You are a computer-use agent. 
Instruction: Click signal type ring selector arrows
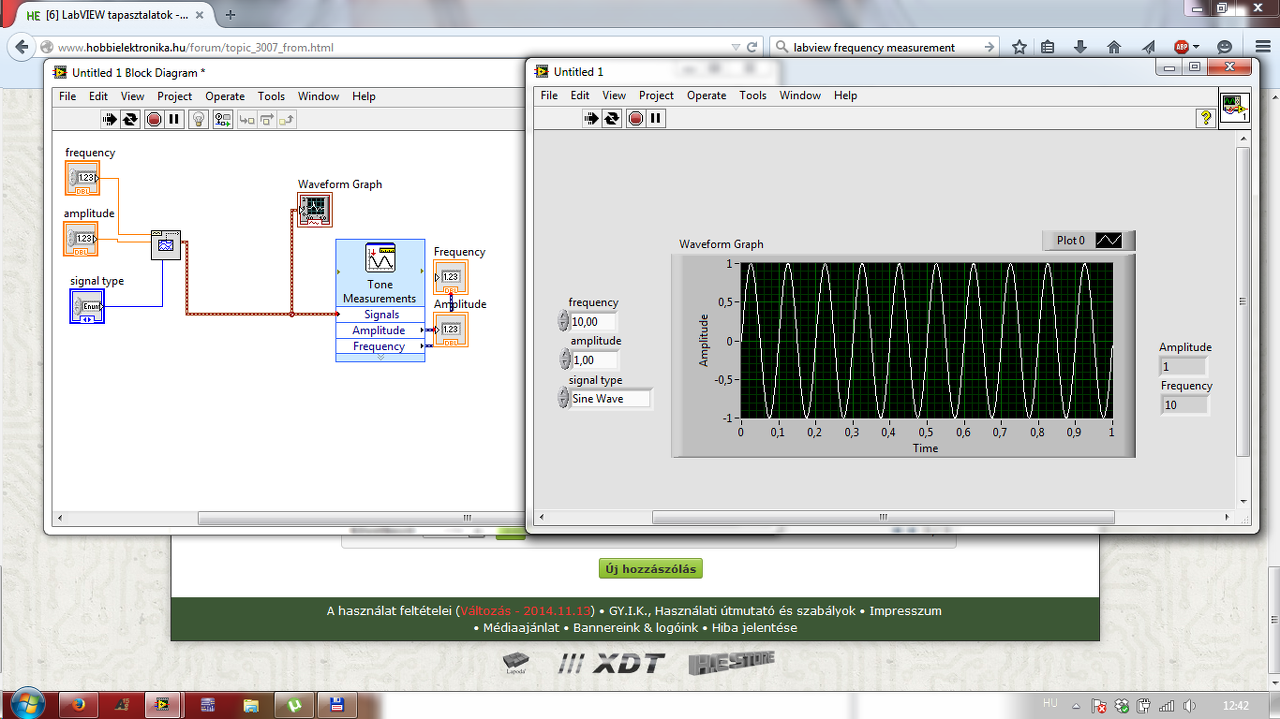tap(563, 398)
